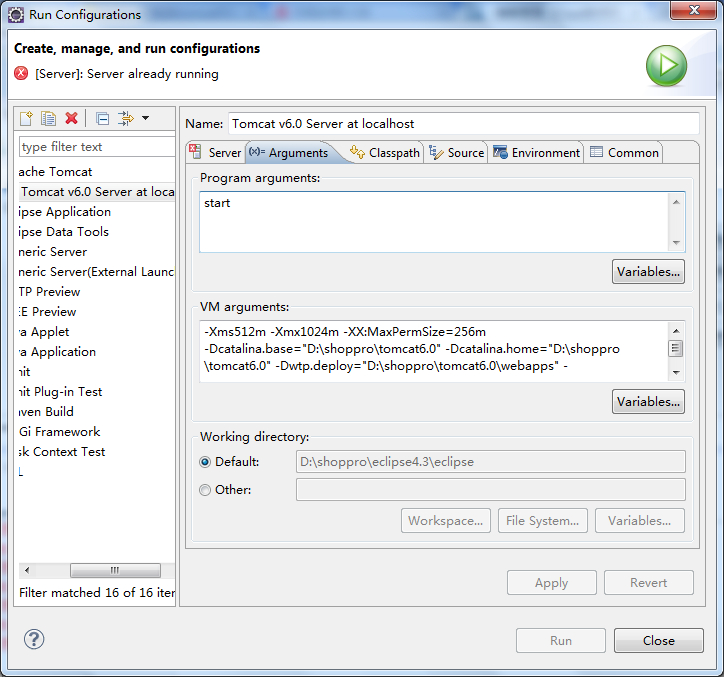
Task: Select the Other working directory radio button
Action: point(205,490)
